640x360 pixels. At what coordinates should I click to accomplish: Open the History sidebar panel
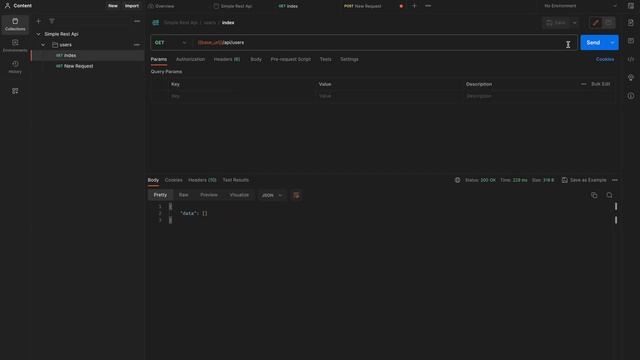tap(15, 67)
